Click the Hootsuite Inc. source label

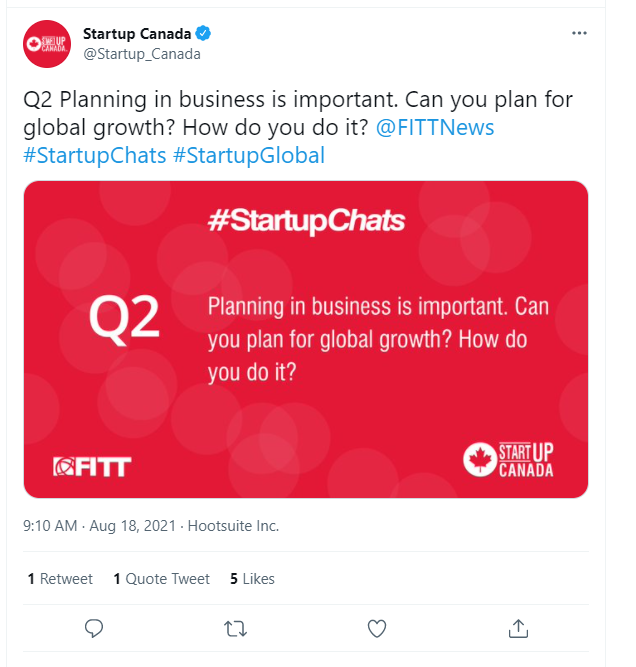234,526
